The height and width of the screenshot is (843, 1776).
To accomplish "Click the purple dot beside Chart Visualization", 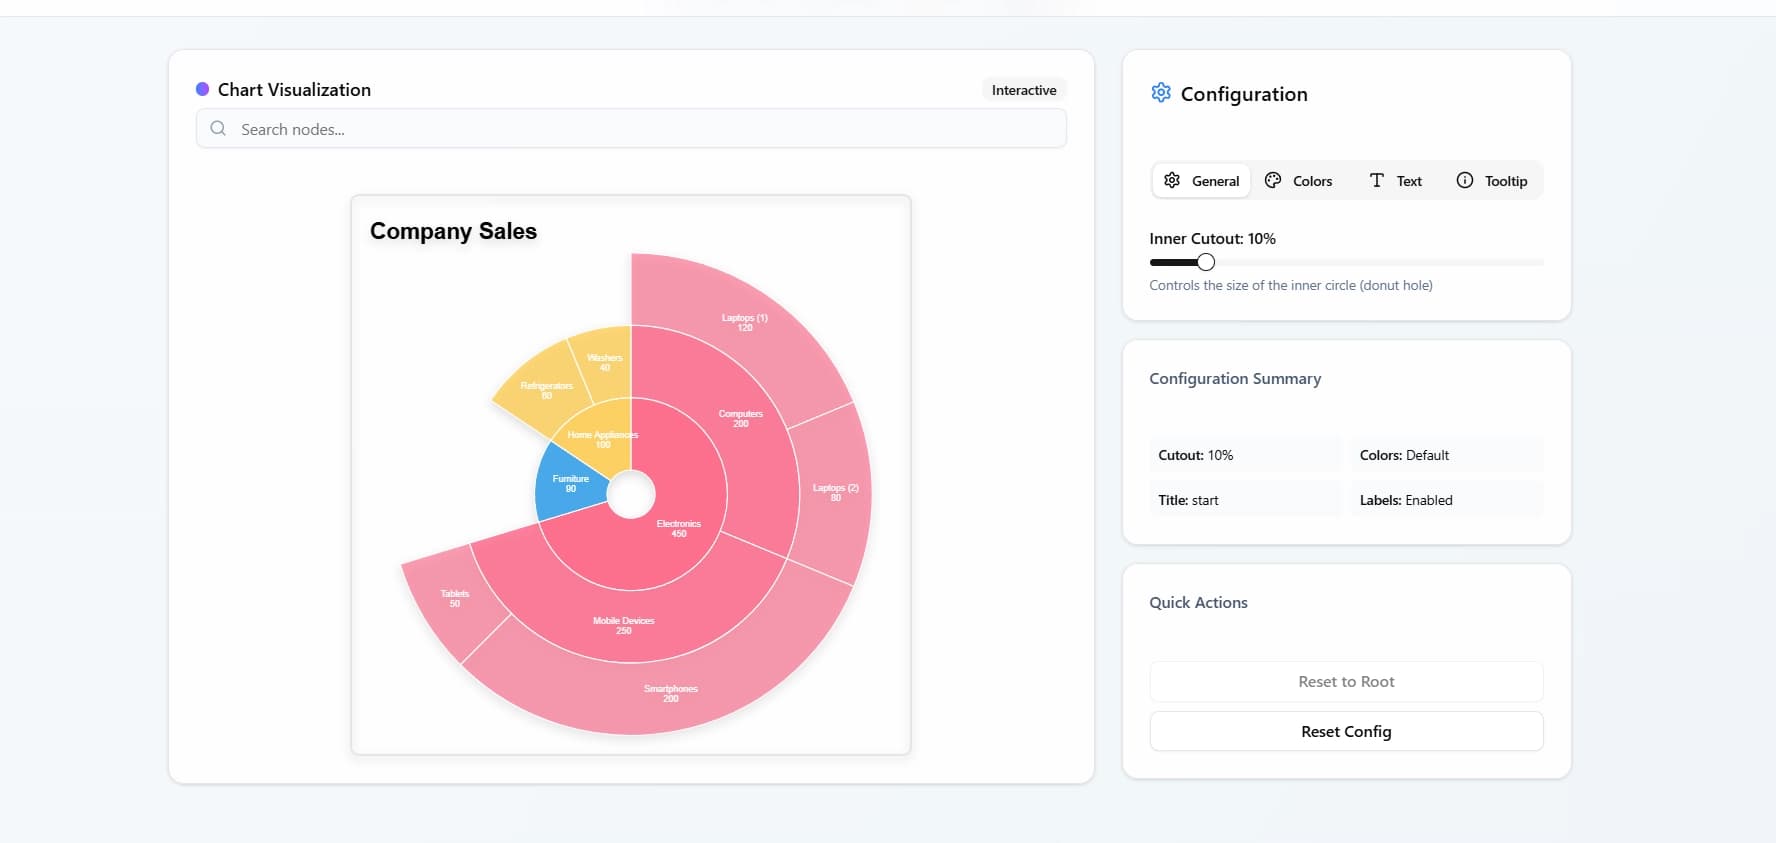I will [202, 89].
